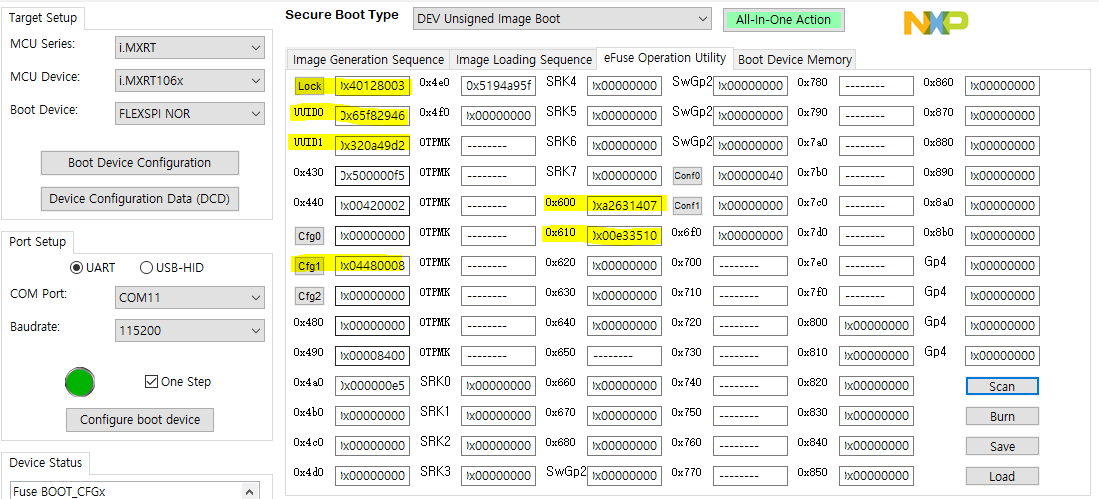The image size is (1099, 499).
Task: Open the Boot Device Memory tab
Action: (794, 60)
